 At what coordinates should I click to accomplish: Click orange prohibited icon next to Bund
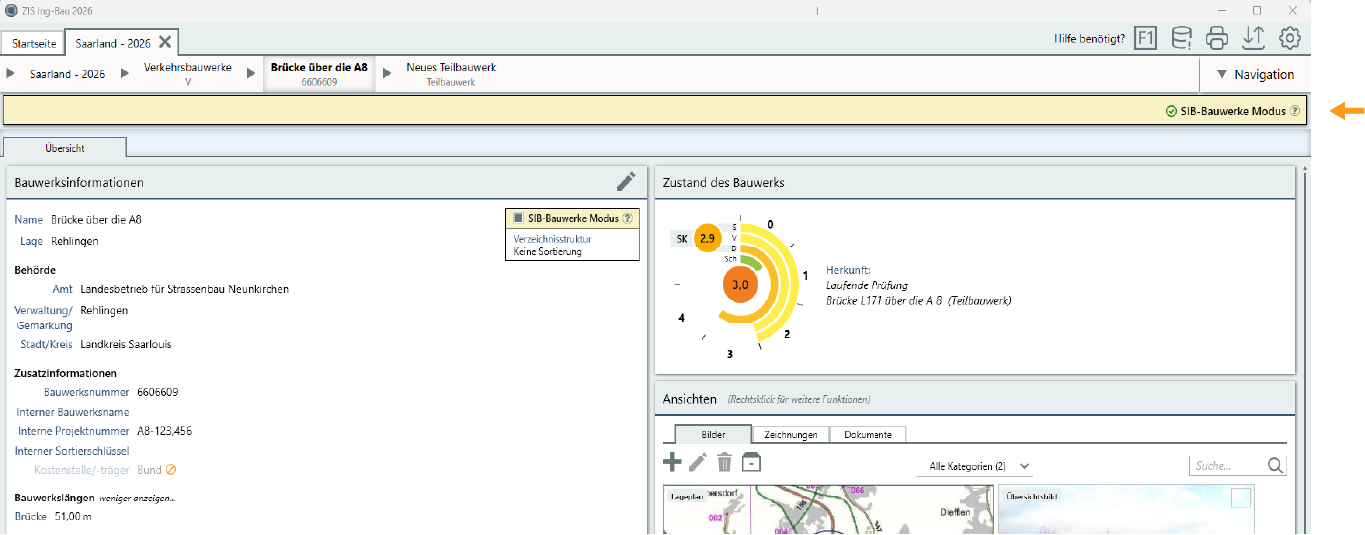(x=171, y=470)
